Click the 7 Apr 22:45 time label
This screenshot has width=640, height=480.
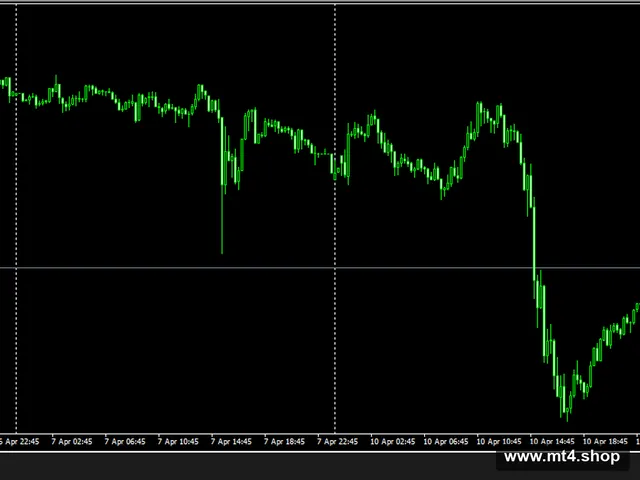pyautogui.click(x=337, y=442)
